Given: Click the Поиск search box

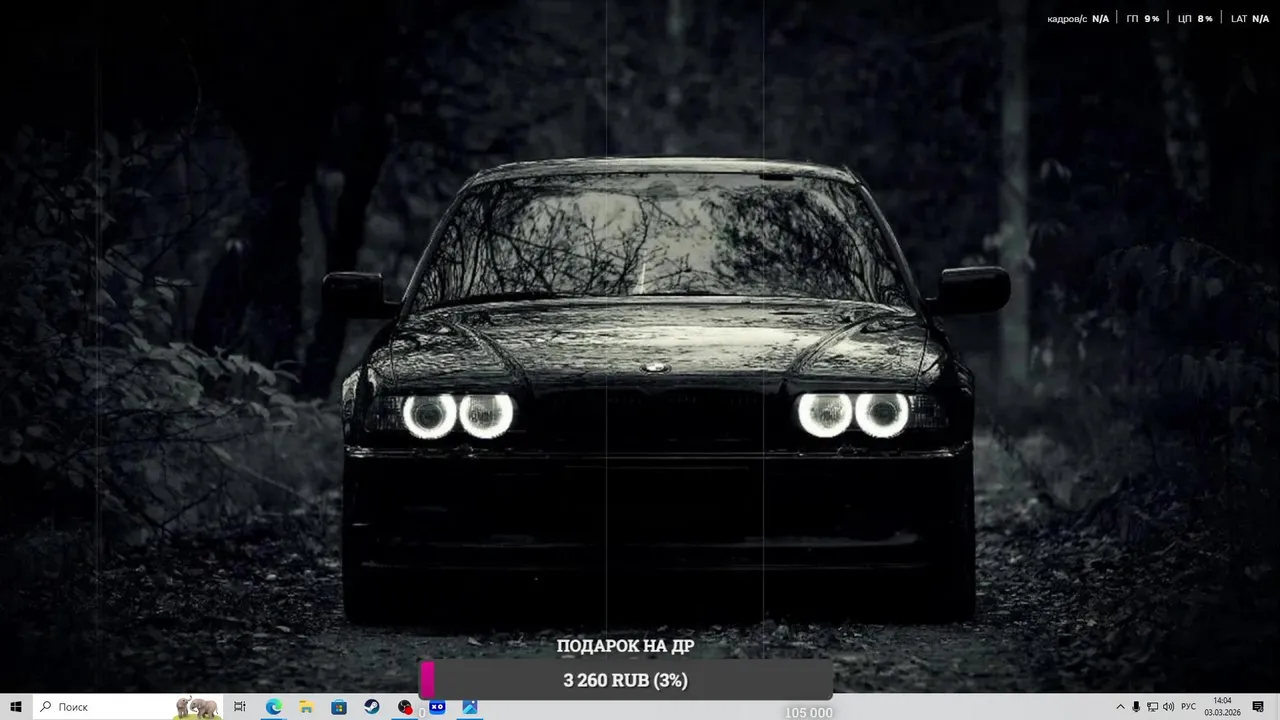Looking at the screenshot, I should [128, 707].
